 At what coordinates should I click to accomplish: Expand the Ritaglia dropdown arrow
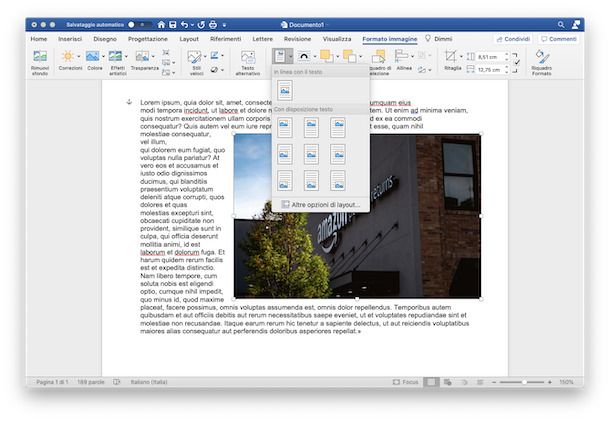[x=461, y=56]
